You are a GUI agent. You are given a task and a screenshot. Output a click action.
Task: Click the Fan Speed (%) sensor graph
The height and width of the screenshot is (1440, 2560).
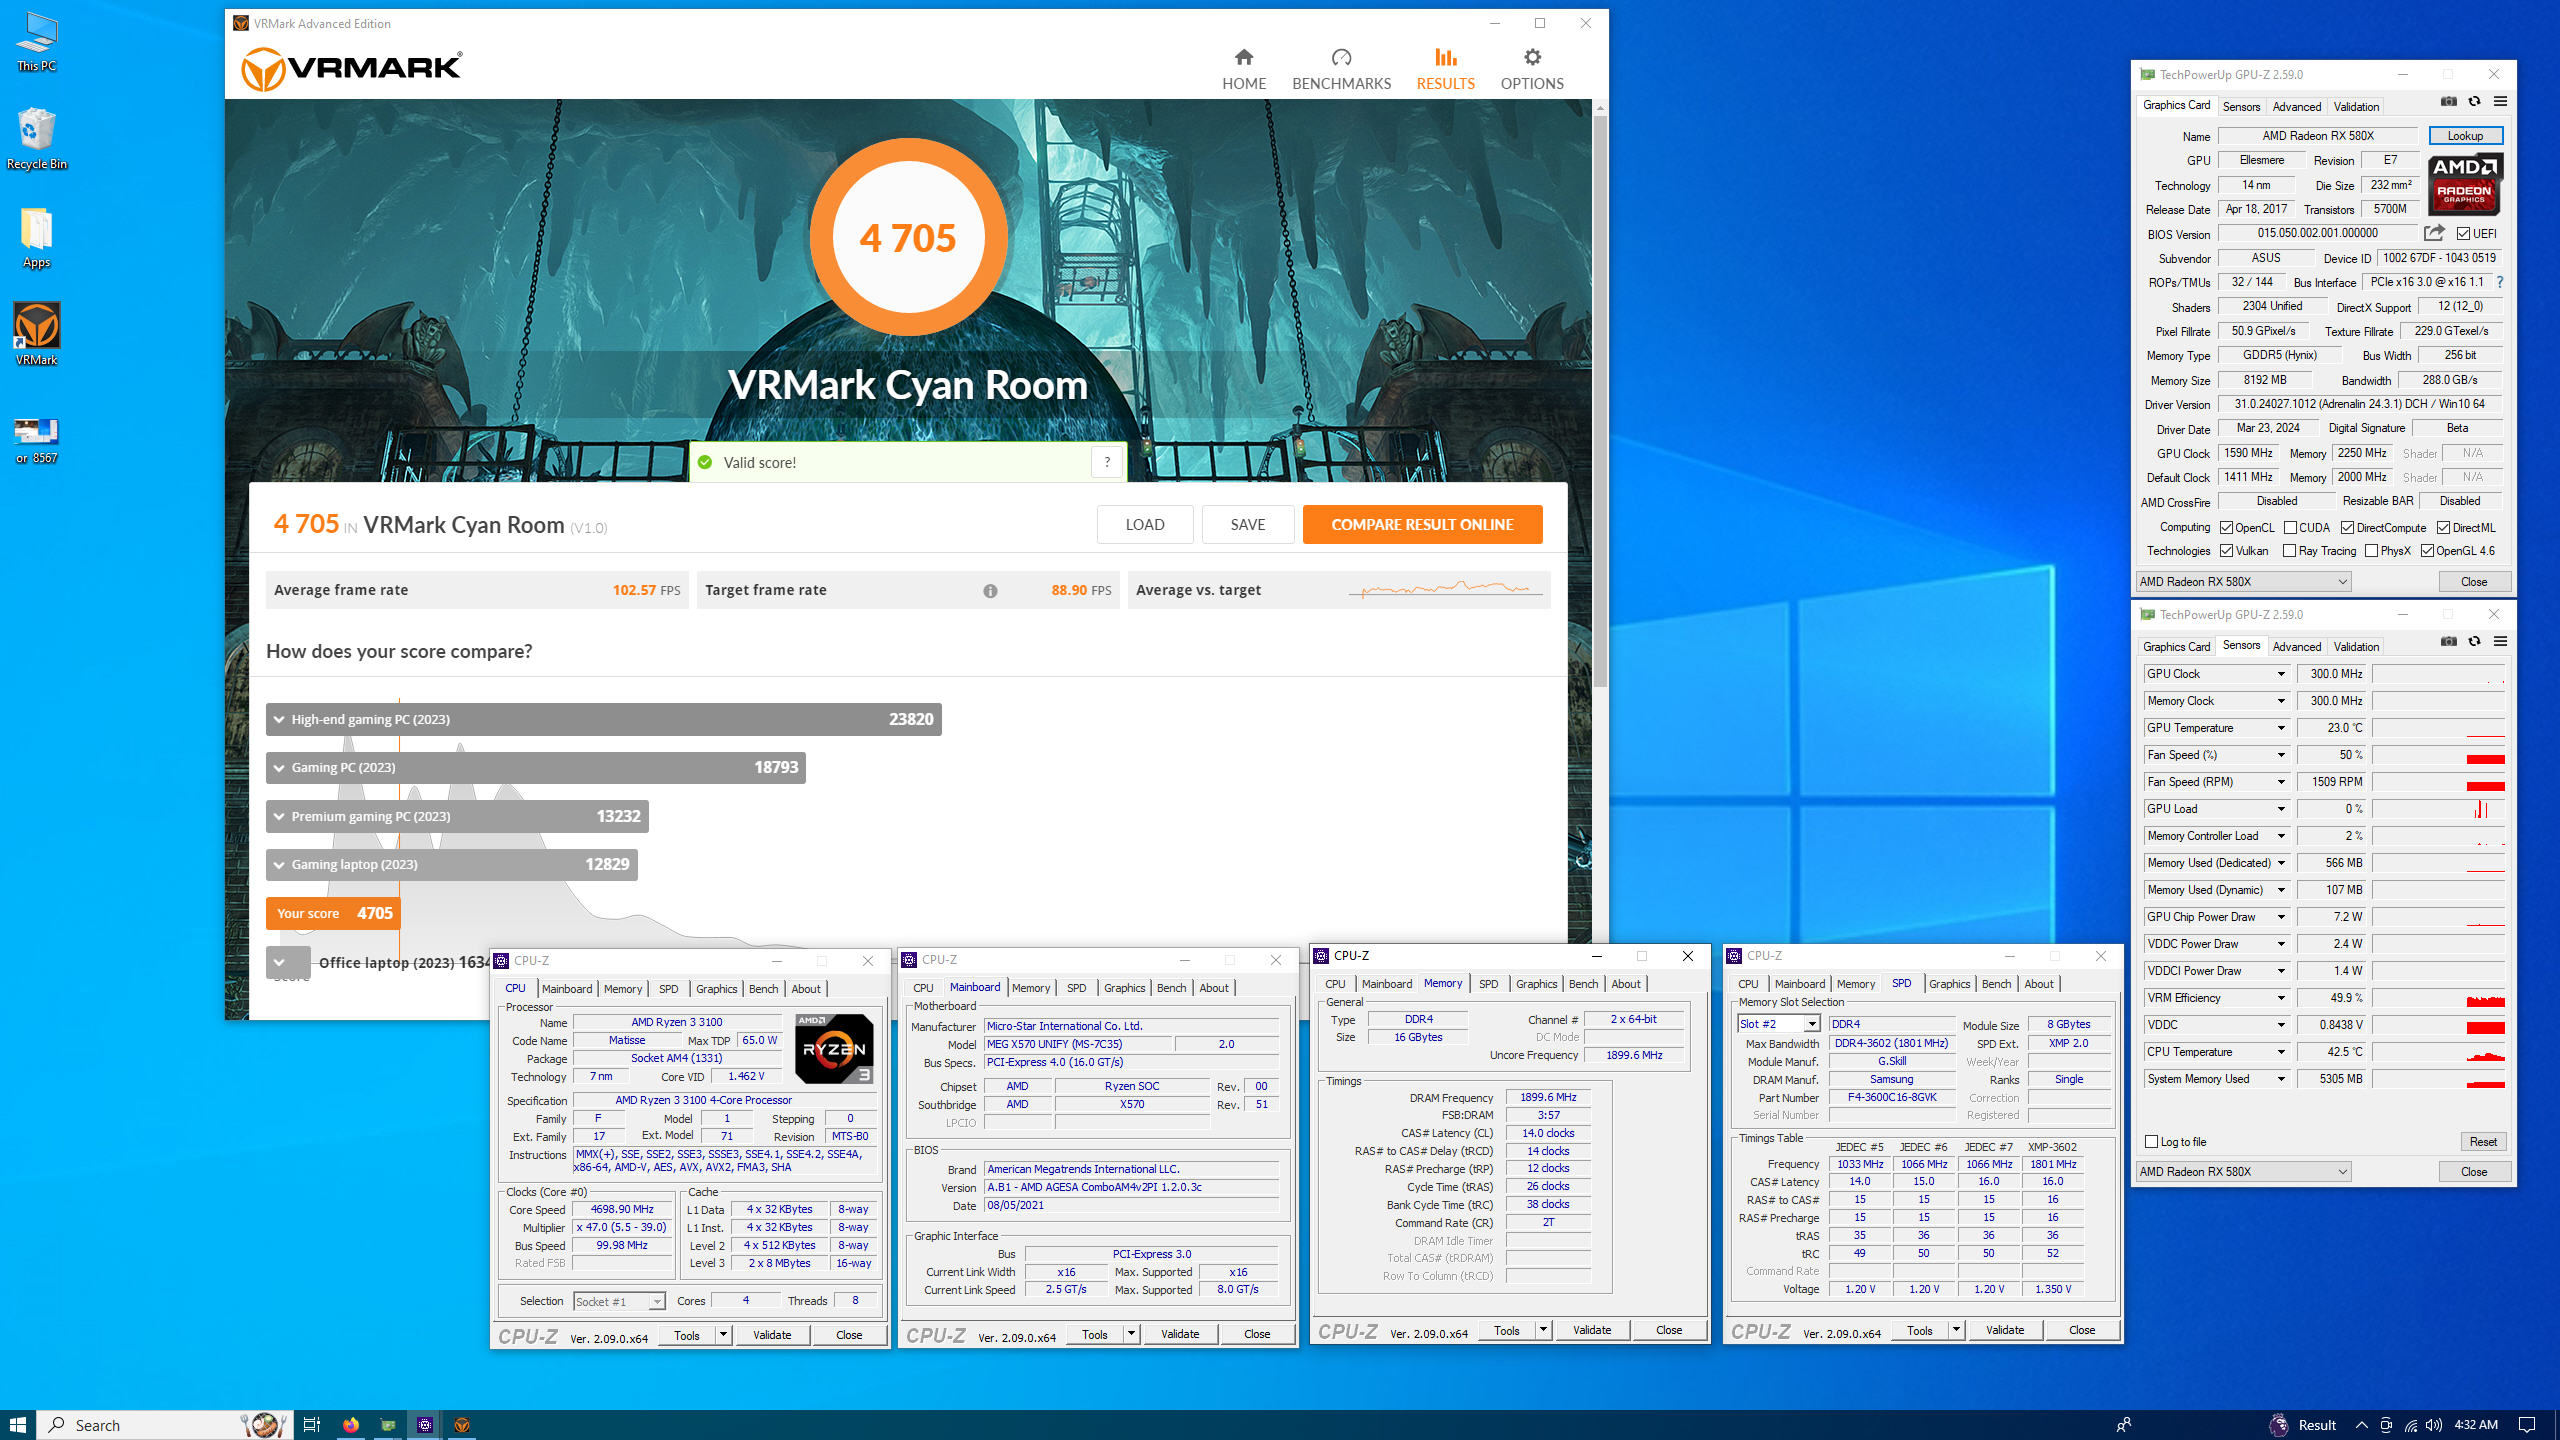click(2439, 755)
